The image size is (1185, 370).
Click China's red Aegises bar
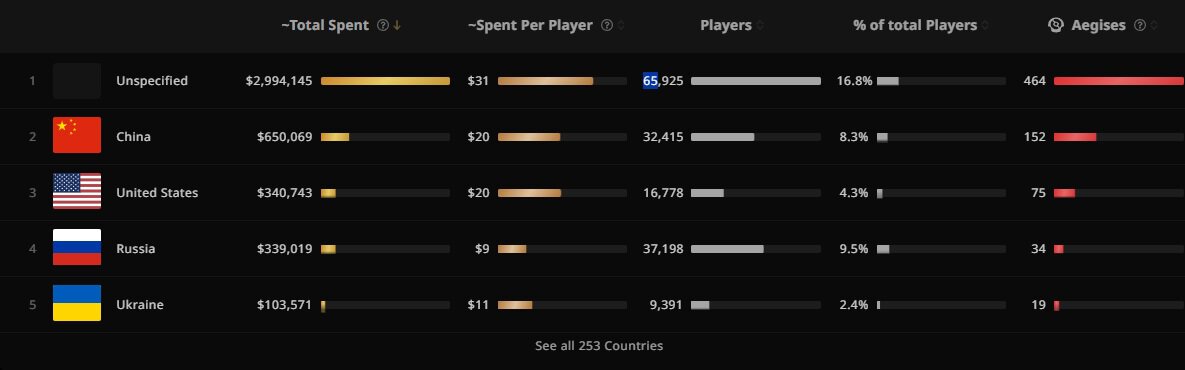coord(1075,137)
